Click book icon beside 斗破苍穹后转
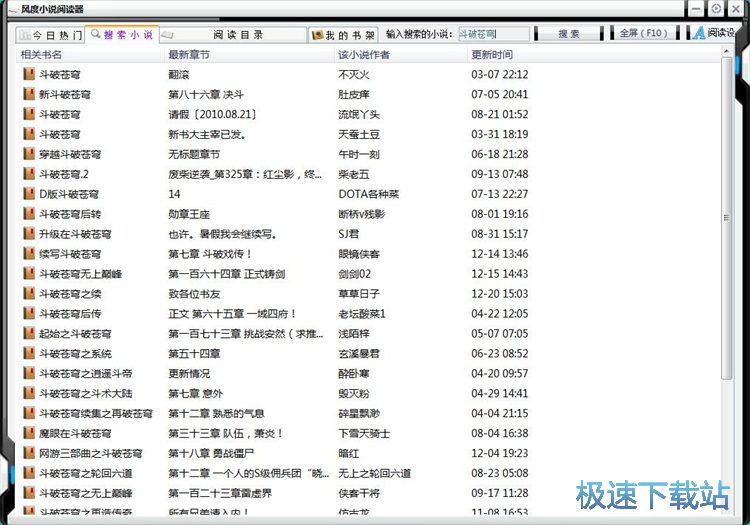 tap(29, 214)
